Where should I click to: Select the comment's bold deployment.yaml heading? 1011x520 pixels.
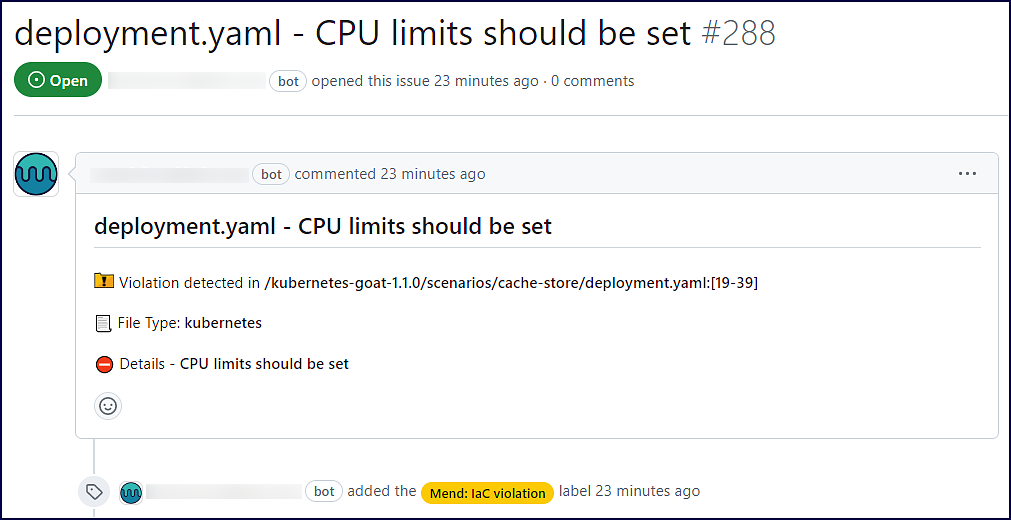pos(323,226)
